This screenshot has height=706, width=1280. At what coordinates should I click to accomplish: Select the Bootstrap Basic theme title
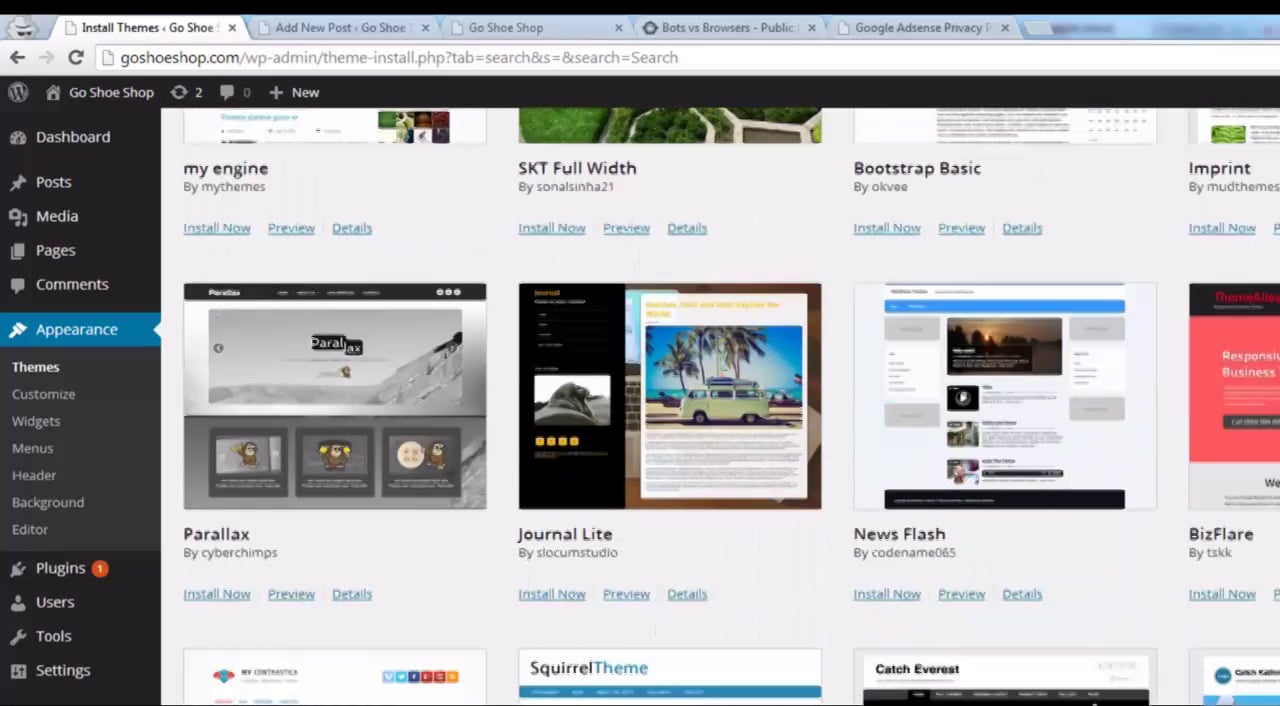click(x=917, y=168)
